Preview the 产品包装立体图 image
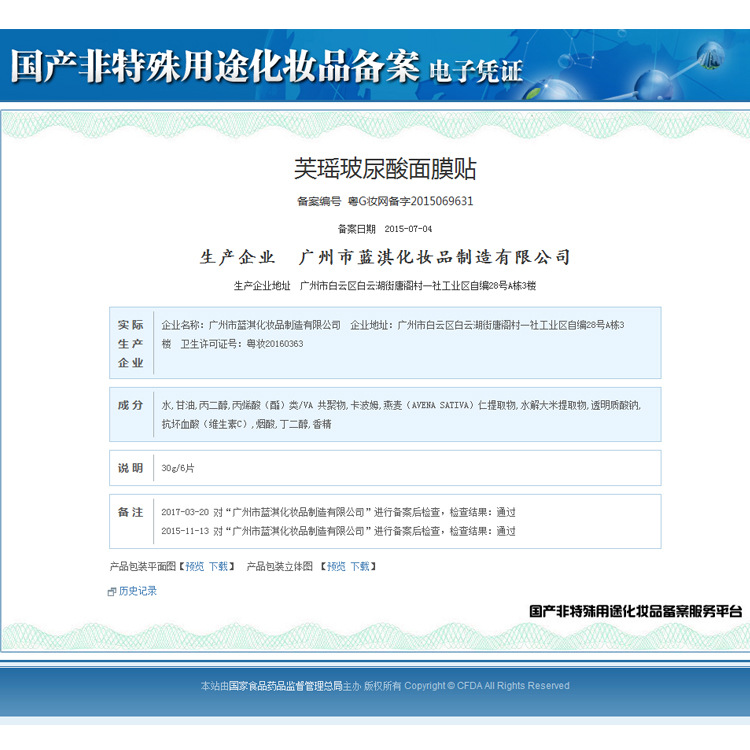The height and width of the screenshot is (750, 750). (x=336, y=567)
